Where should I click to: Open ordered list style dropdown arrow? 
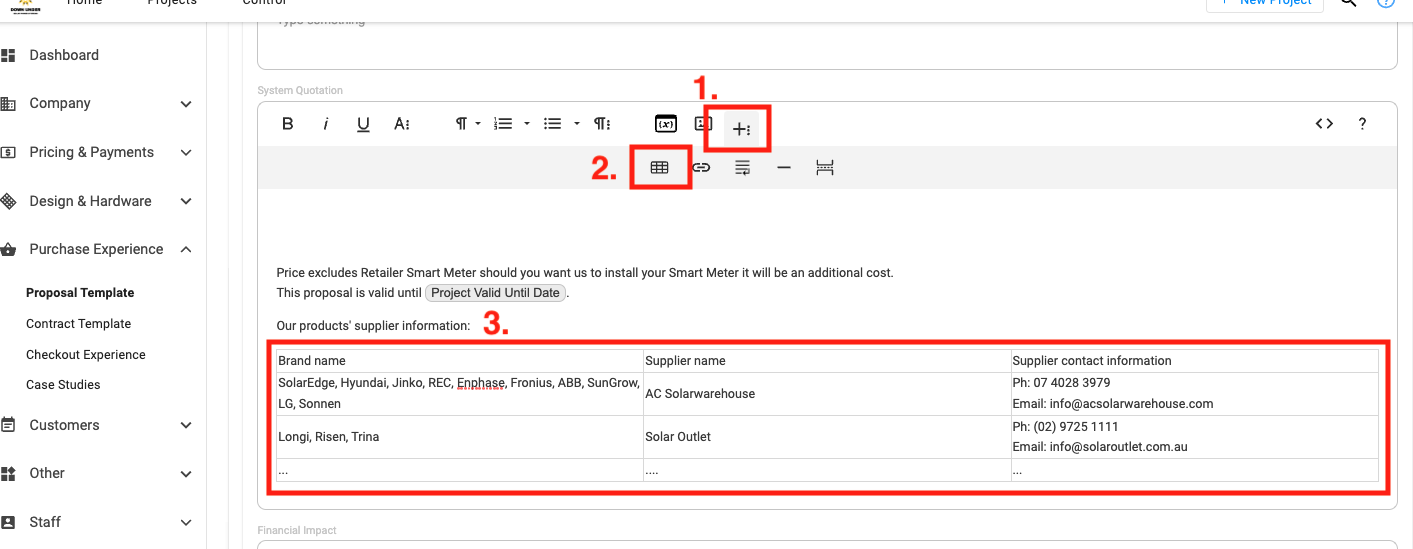(526, 124)
